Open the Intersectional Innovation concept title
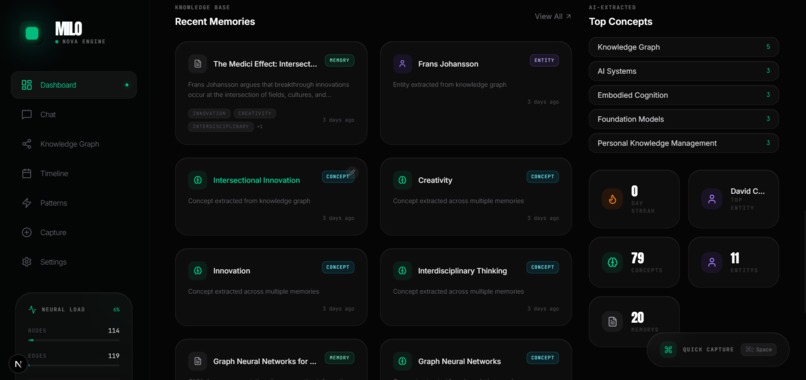The image size is (806, 380). pos(257,180)
